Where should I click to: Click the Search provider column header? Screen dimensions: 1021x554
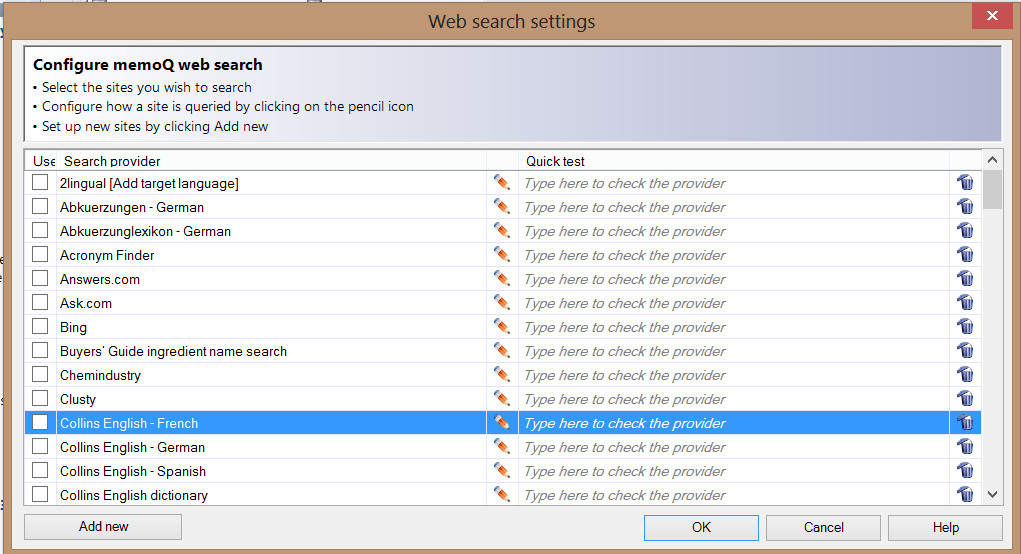pos(270,161)
